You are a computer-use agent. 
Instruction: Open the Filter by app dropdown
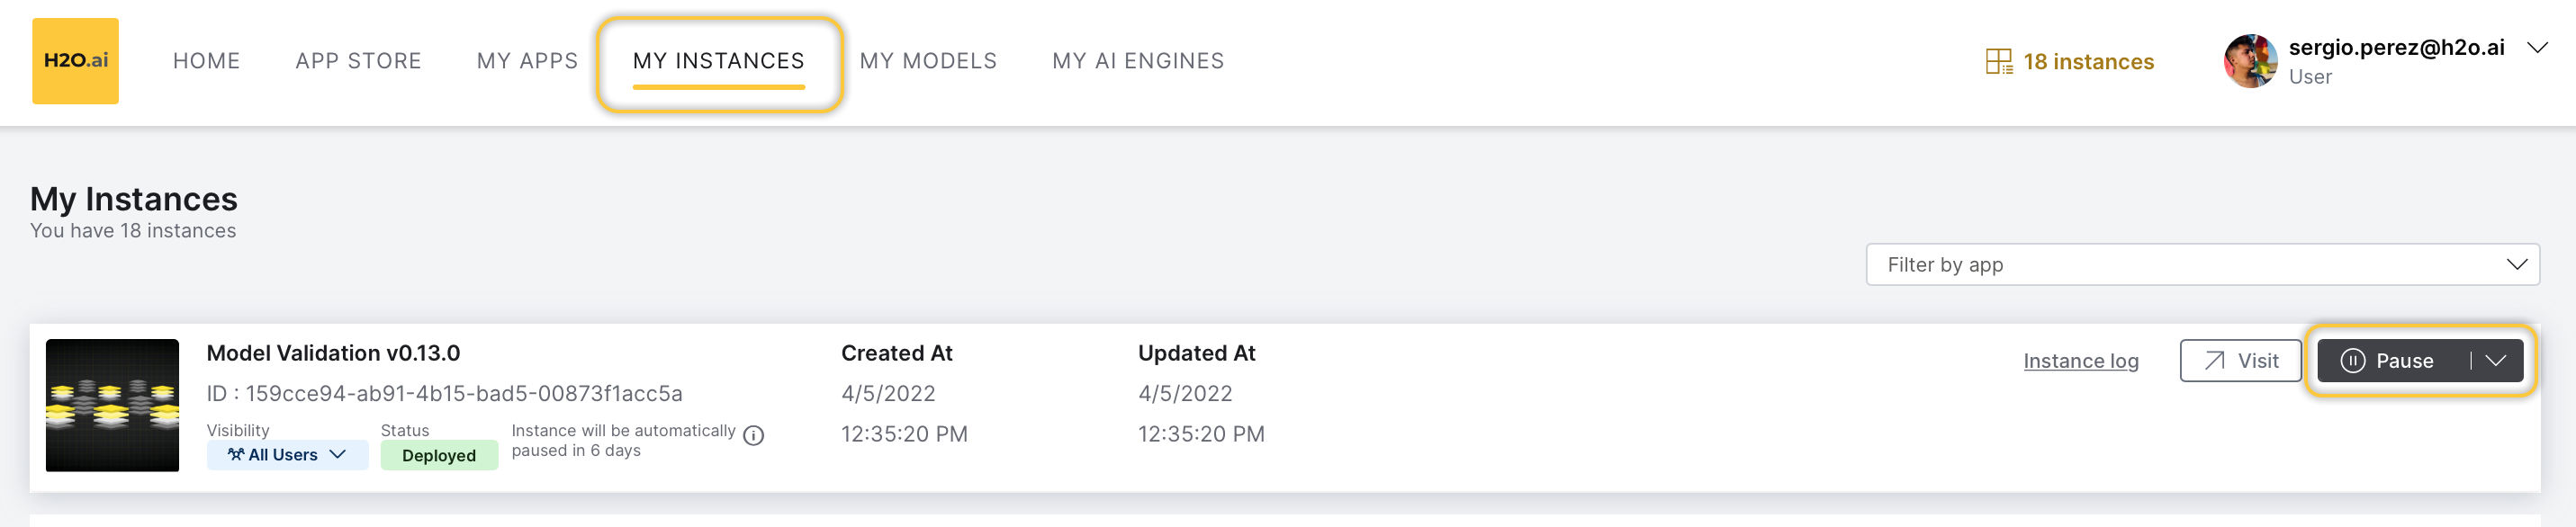[2201, 265]
